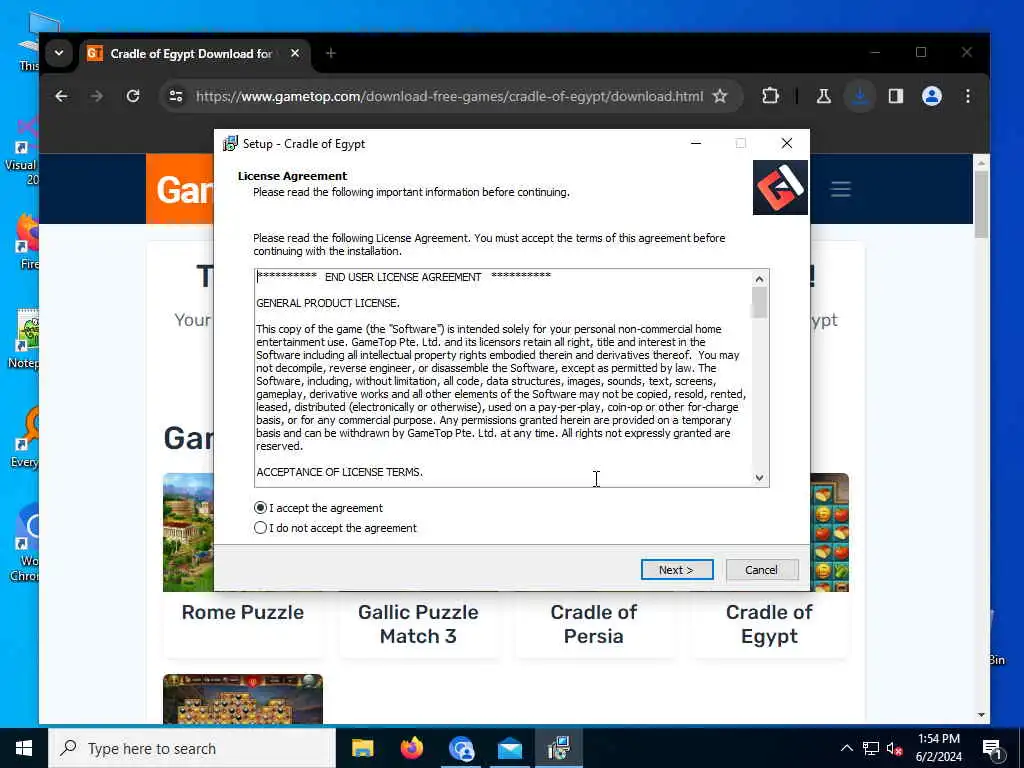Select I accept the agreement radio button
The height and width of the screenshot is (768, 1024).
260,508
